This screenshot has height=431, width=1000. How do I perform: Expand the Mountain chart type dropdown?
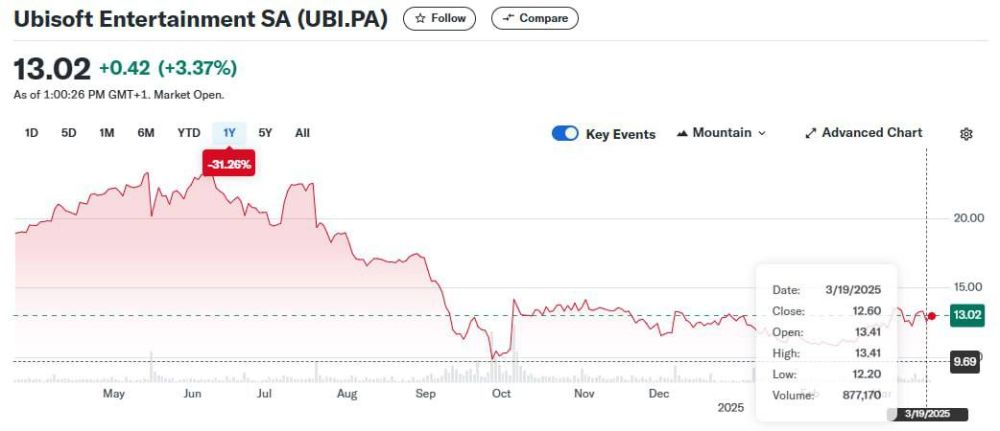pos(721,133)
